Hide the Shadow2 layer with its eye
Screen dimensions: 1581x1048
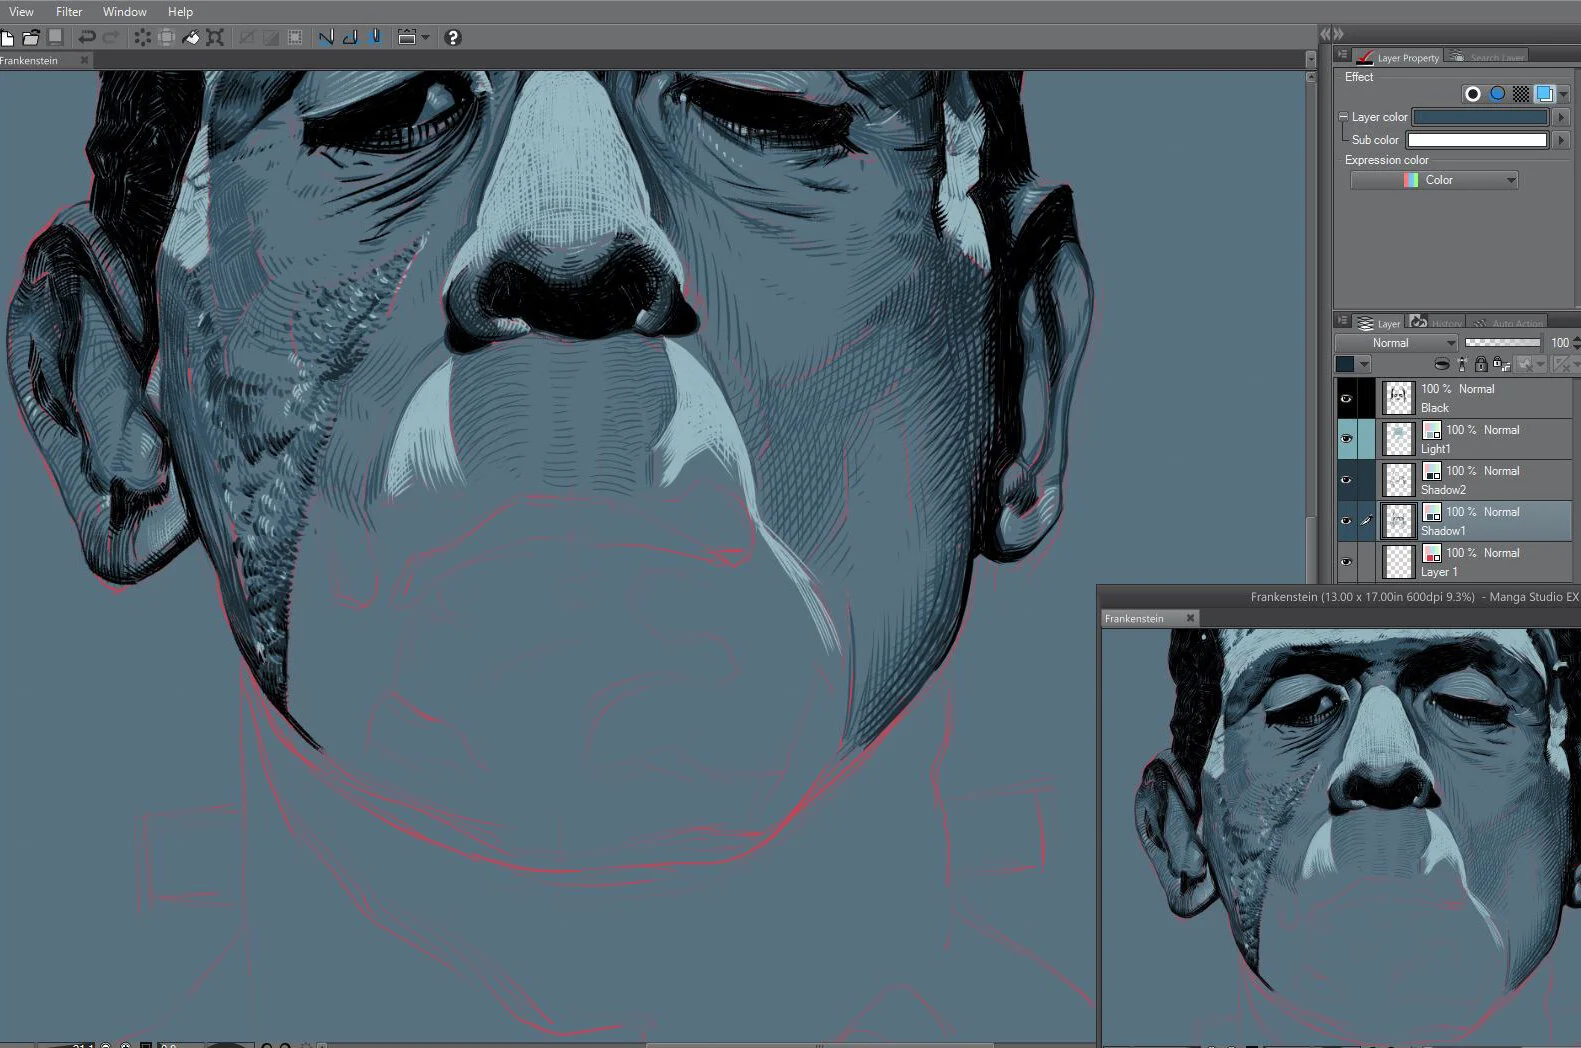pyautogui.click(x=1346, y=480)
